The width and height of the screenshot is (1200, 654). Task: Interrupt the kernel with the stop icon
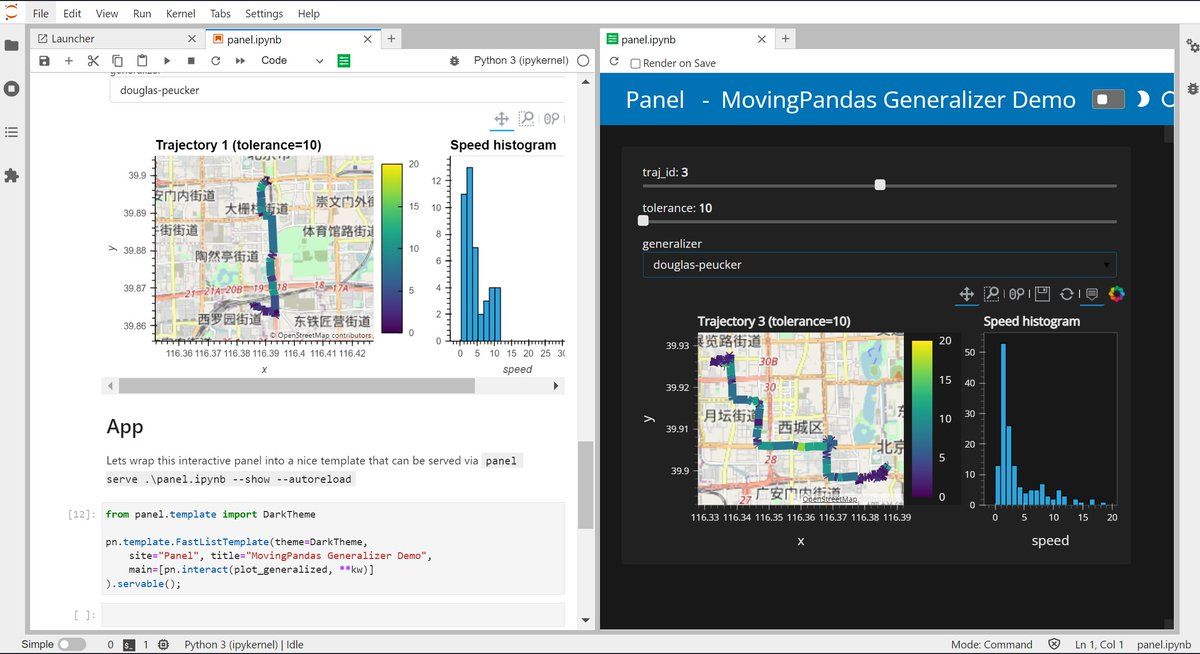(191, 61)
